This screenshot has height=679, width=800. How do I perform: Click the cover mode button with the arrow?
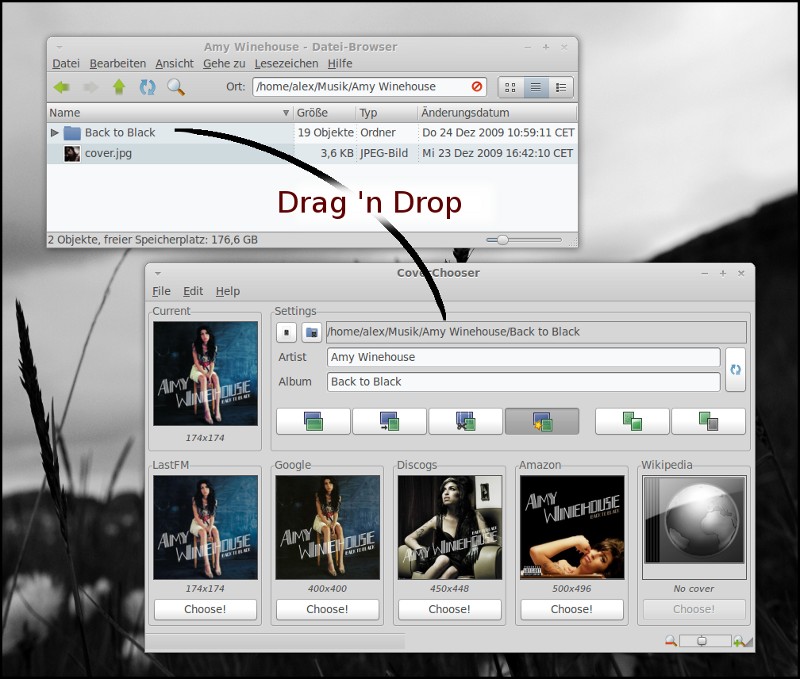tap(389, 421)
